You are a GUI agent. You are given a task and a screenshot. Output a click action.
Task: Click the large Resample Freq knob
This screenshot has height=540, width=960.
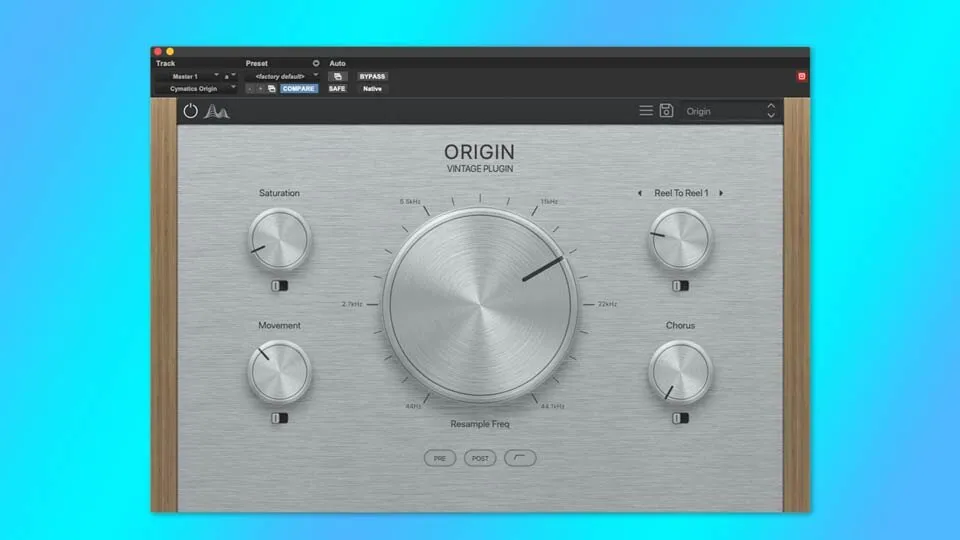[480, 304]
